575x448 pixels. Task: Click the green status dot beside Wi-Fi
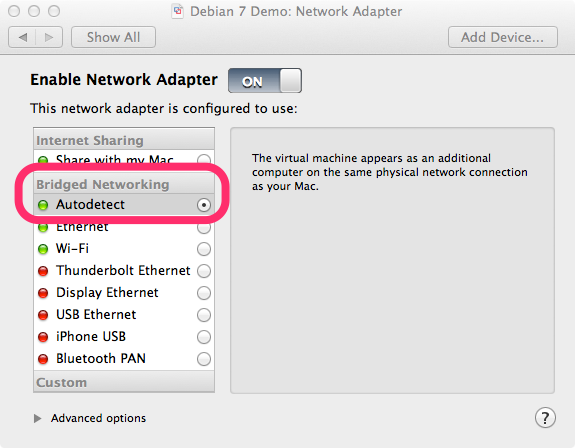coord(43,249)
